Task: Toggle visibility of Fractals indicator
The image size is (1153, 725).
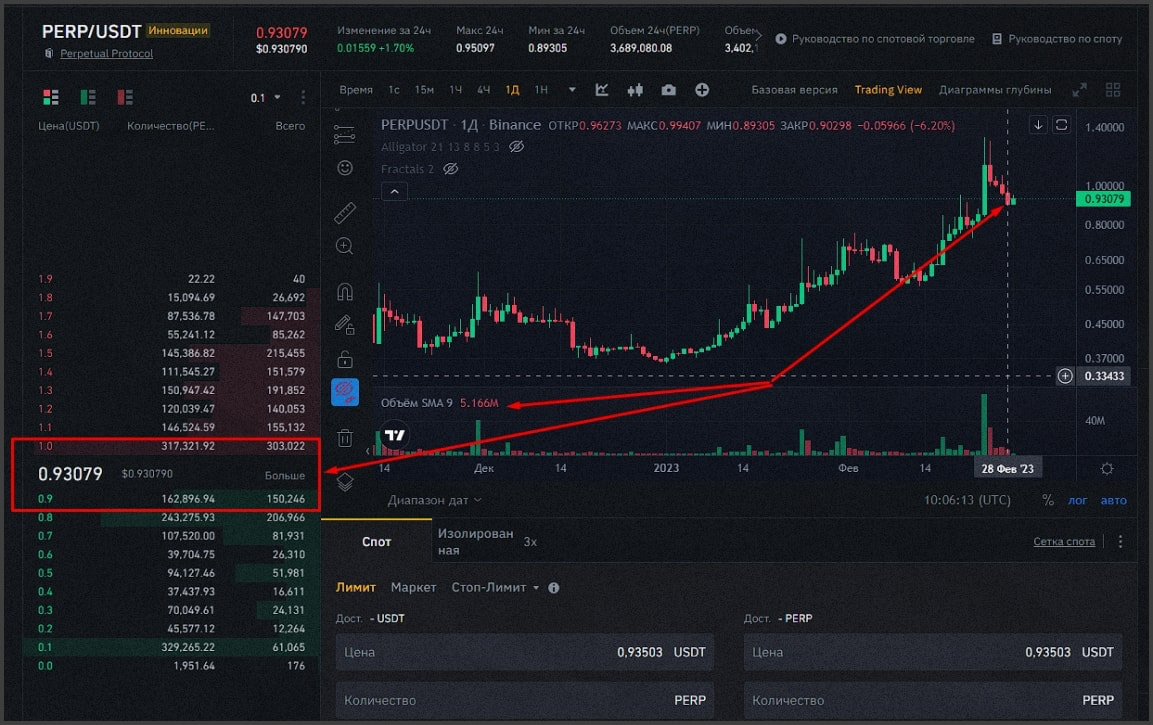Action: pos(451,169)
